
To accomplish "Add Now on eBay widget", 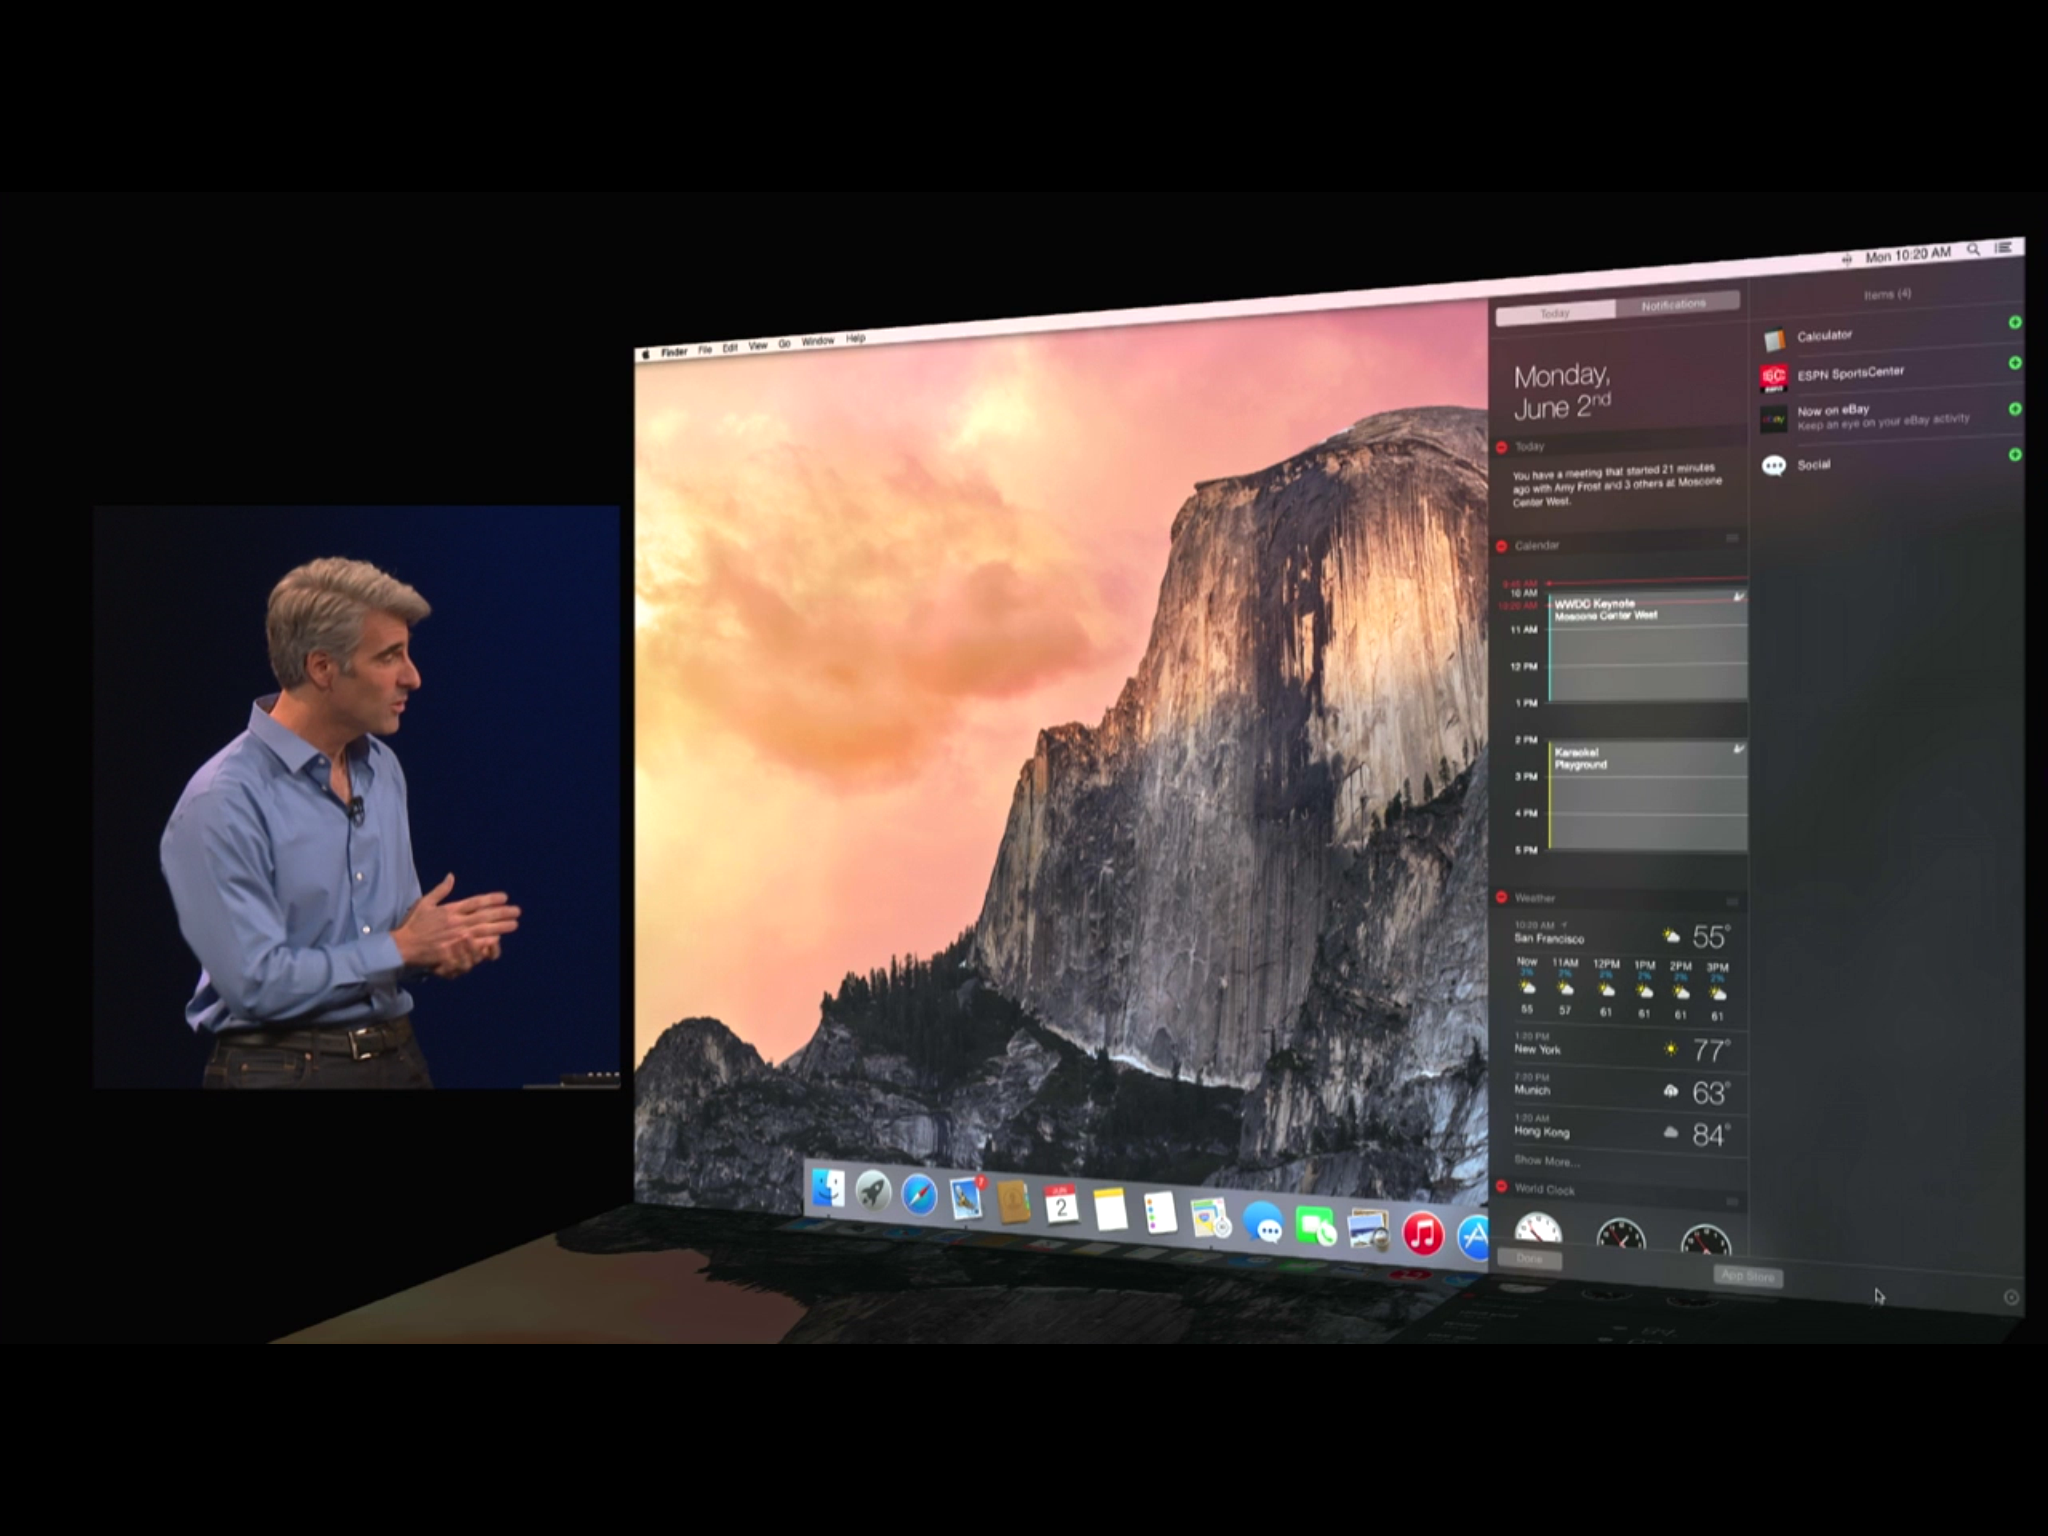I will tap(2015, 408).
